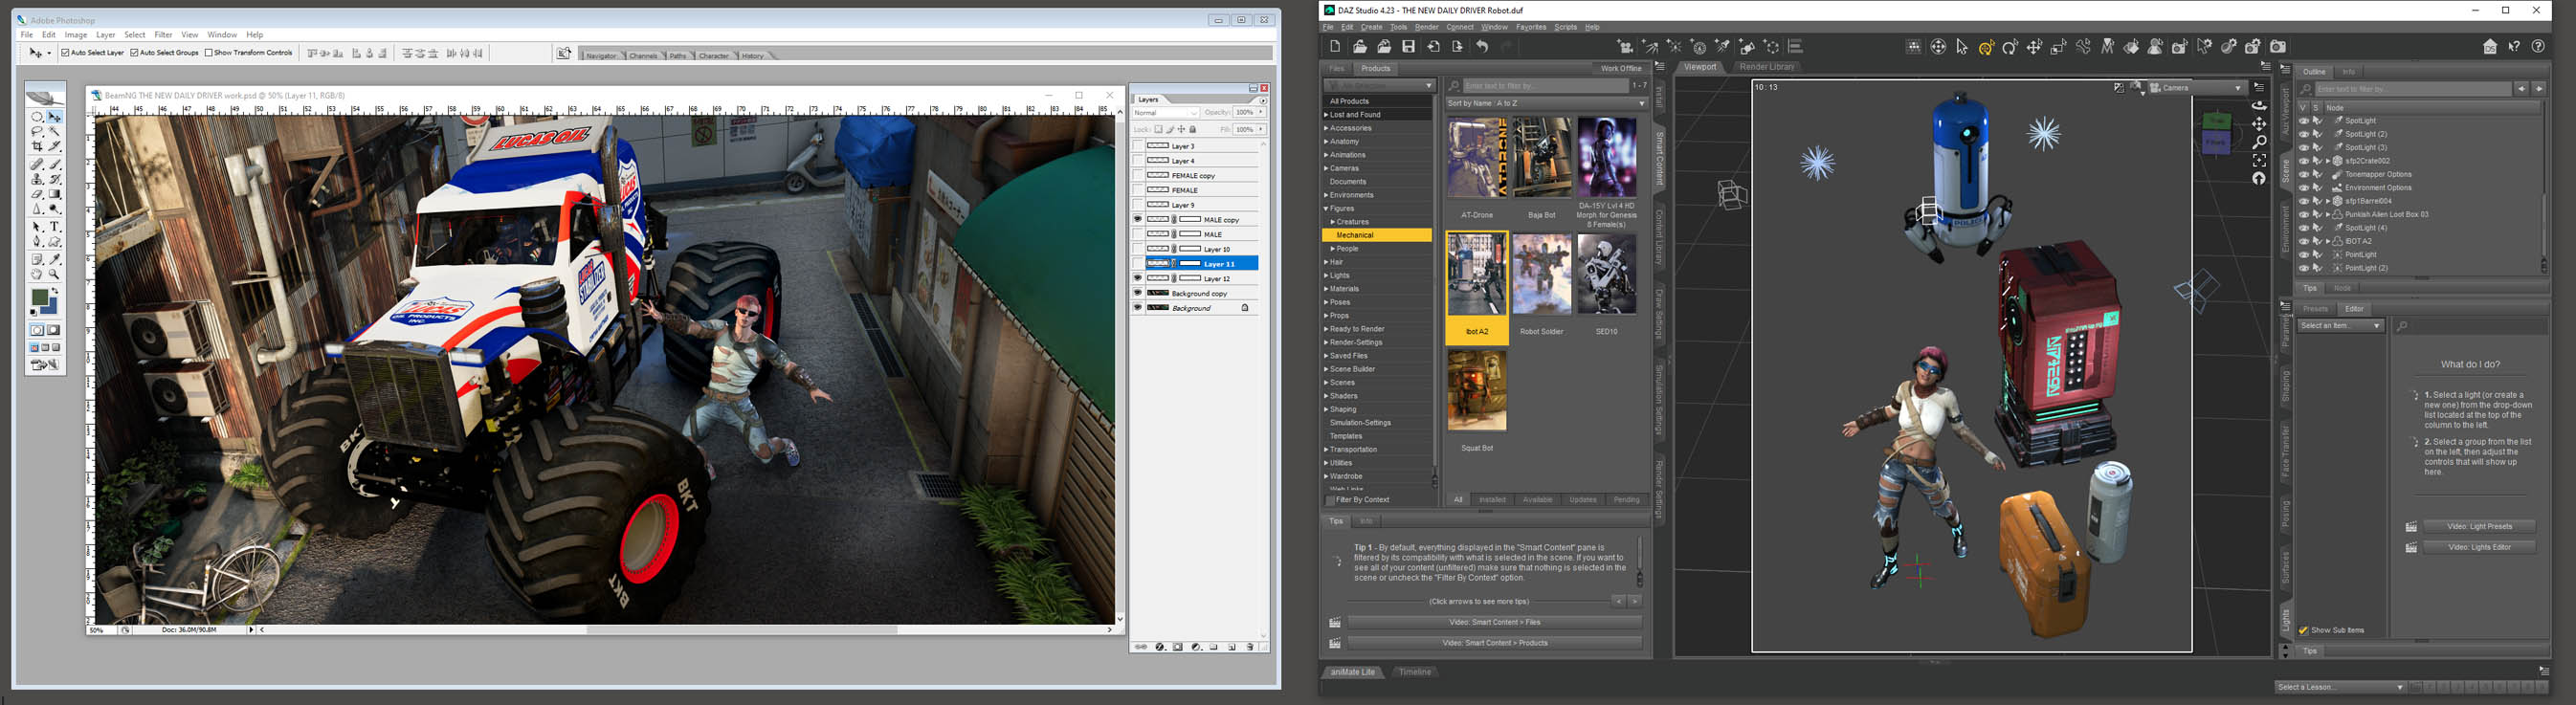Select the Clone Stamp tool in Photoshop
The height and width of the screenshot is (705, 2576).
point(37,179)
